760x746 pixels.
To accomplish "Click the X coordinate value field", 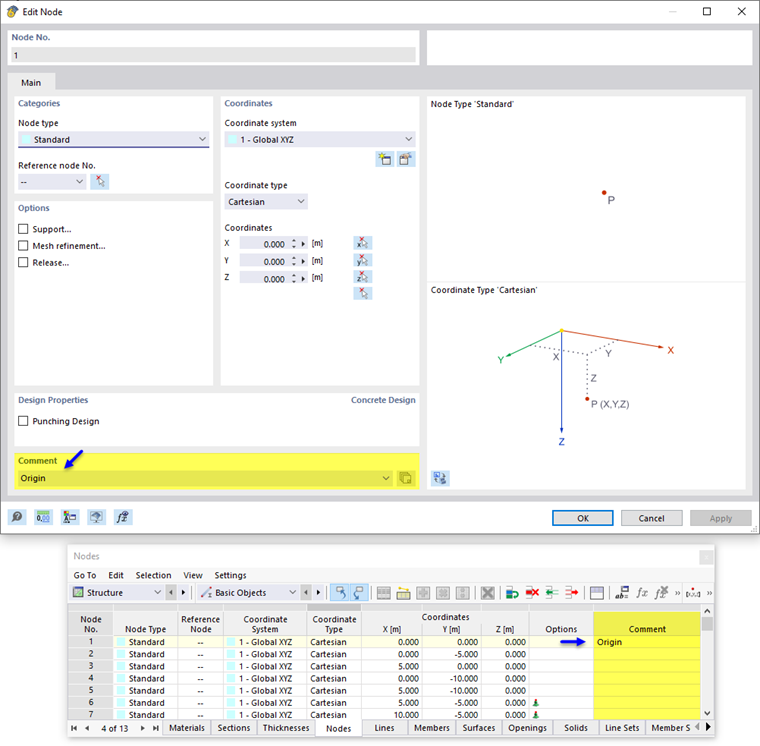I will (263, 244).
